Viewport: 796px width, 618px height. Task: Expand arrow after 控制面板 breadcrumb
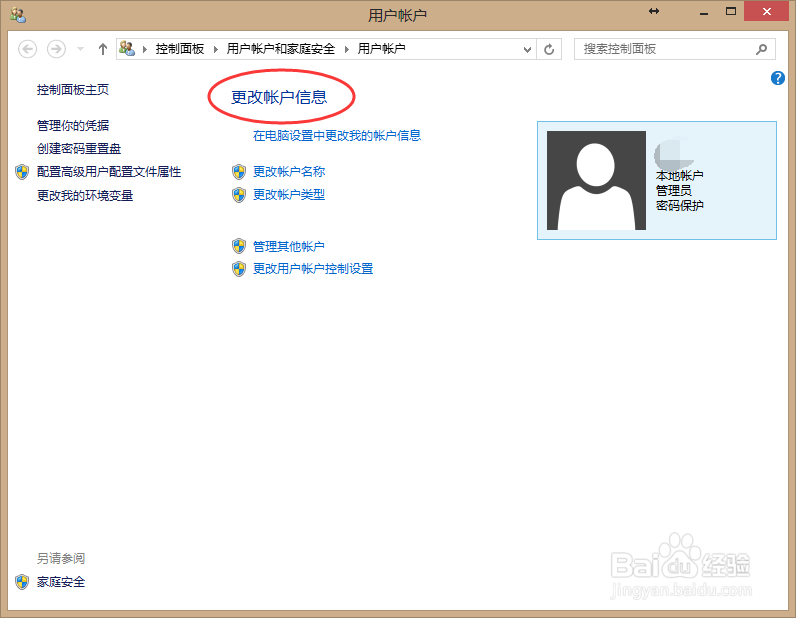216,49
